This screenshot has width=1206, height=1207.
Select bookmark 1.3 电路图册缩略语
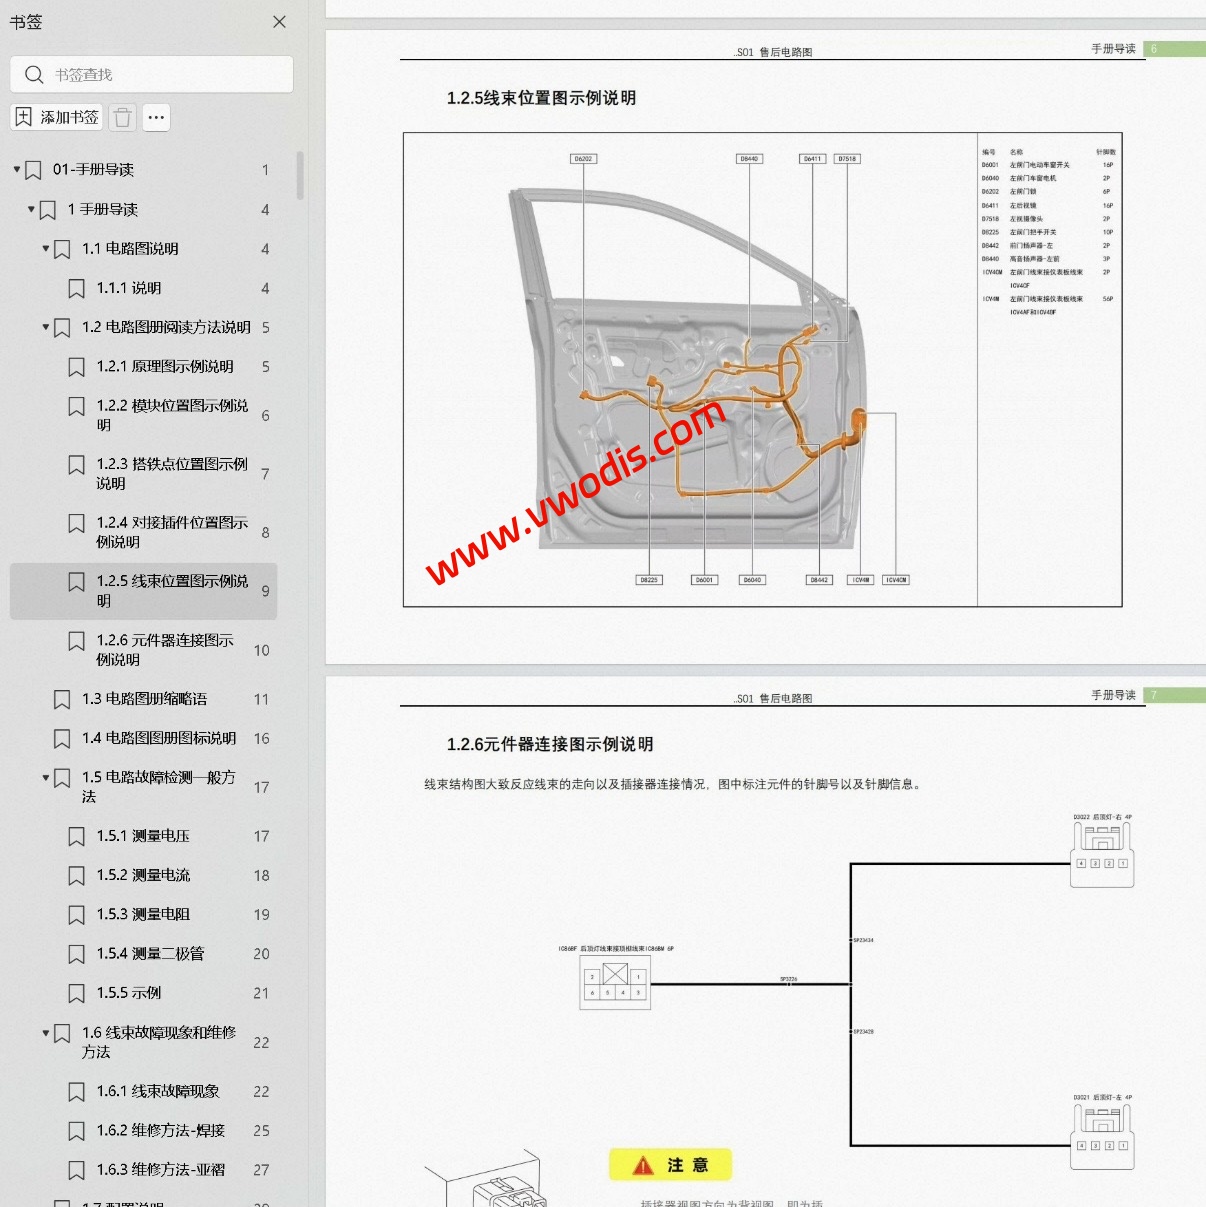144,699
